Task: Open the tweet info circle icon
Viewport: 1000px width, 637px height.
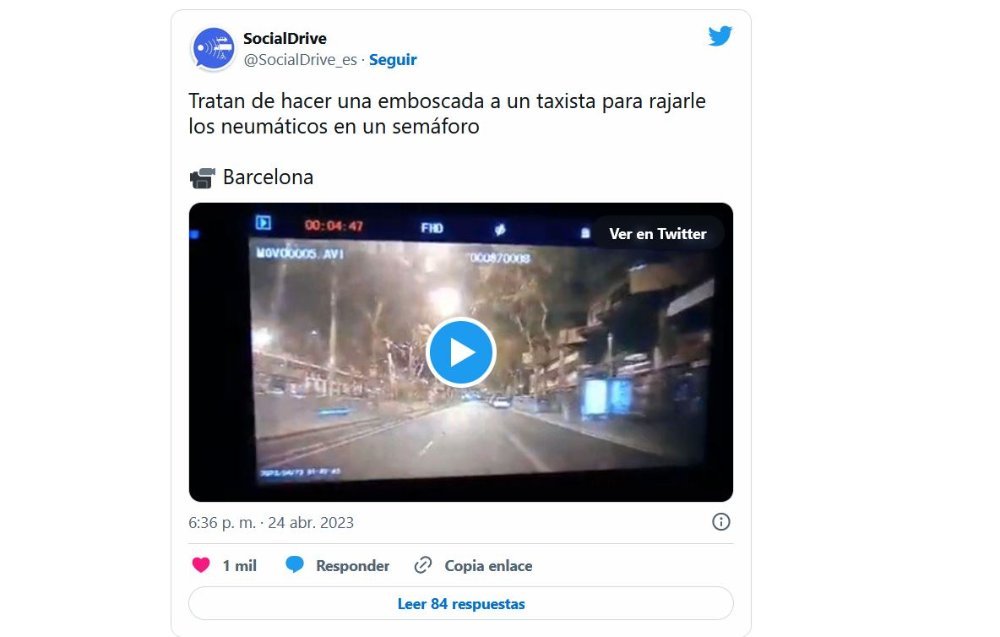Action: pyautogui.click(x=721, y=522)
